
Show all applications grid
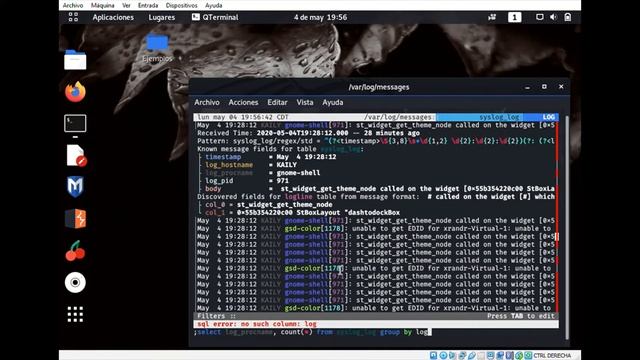pos(75,314)
